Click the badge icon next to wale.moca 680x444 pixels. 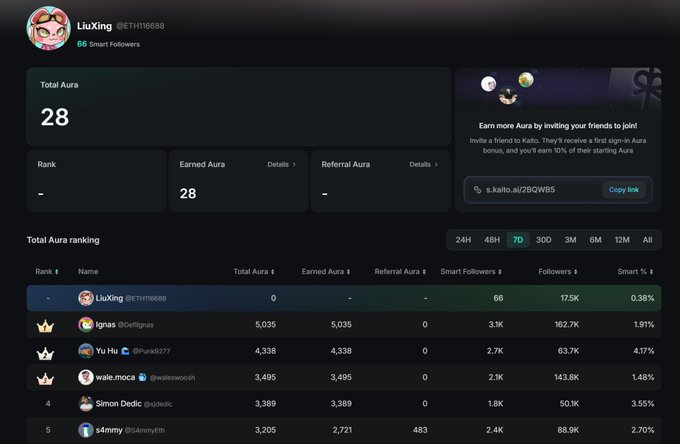tap(142, 377)
